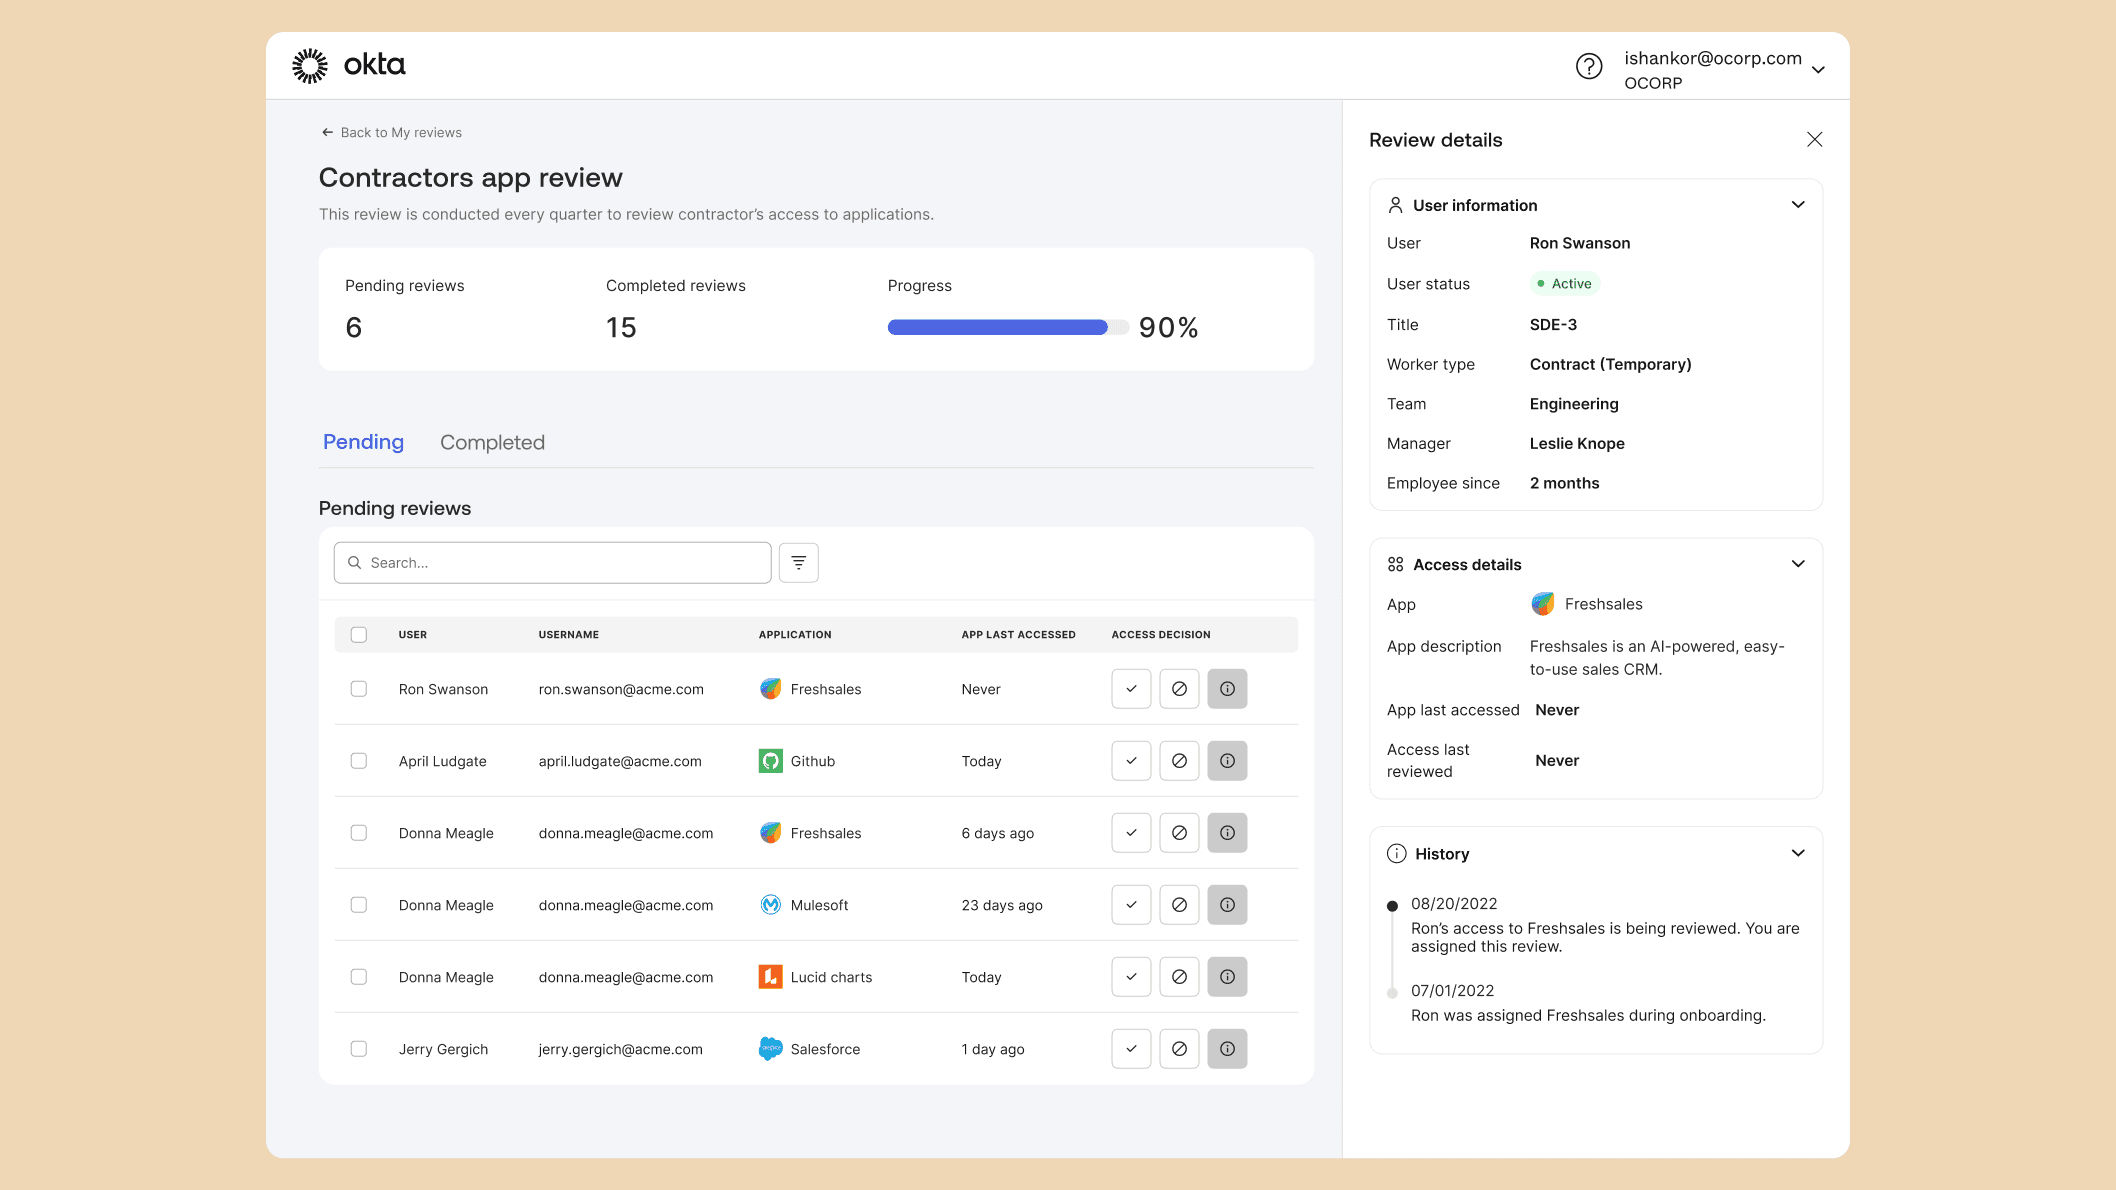The width and height of the screenshot is (2116, 1190).
Task: Revoke Donna Meagle's Lucid charts access
Action: tap(1179, 977)
